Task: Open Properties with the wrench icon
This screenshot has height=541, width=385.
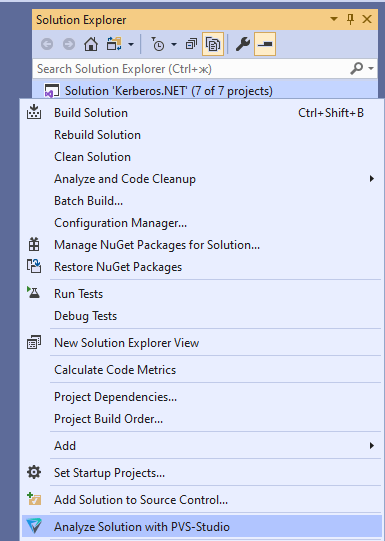Action: pyautogui.click(x=243, y=44)
